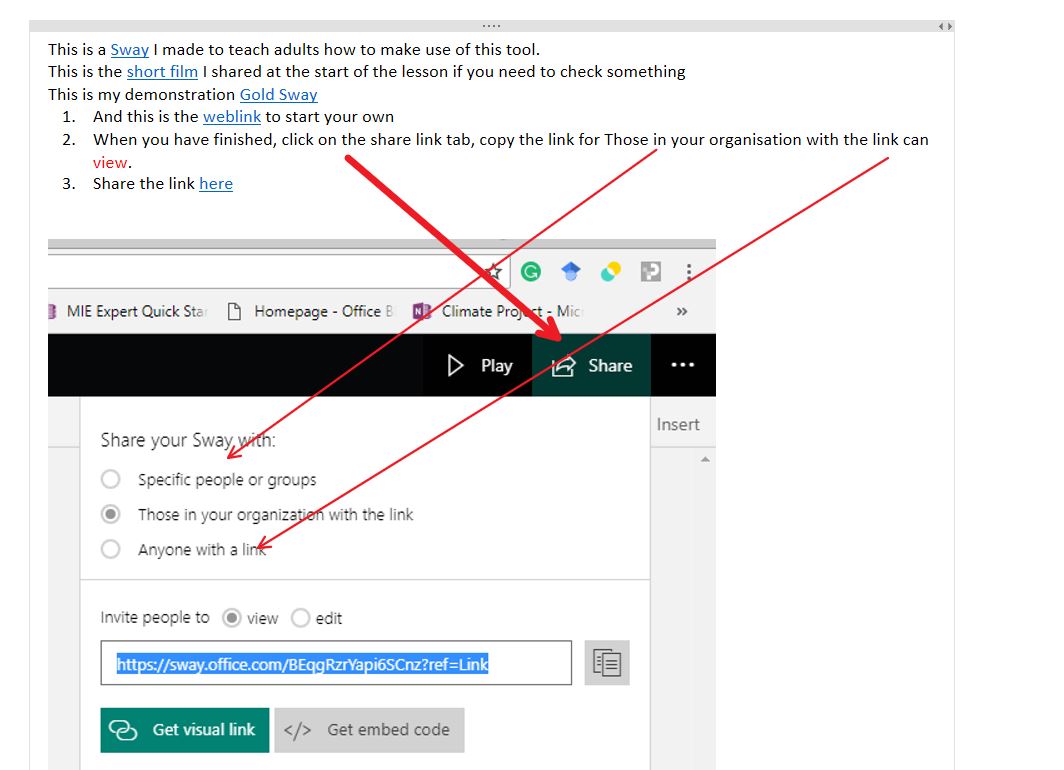Choose Anyone with a link option
Viewport: 1064px width, 770px height.
coord(111,549)
